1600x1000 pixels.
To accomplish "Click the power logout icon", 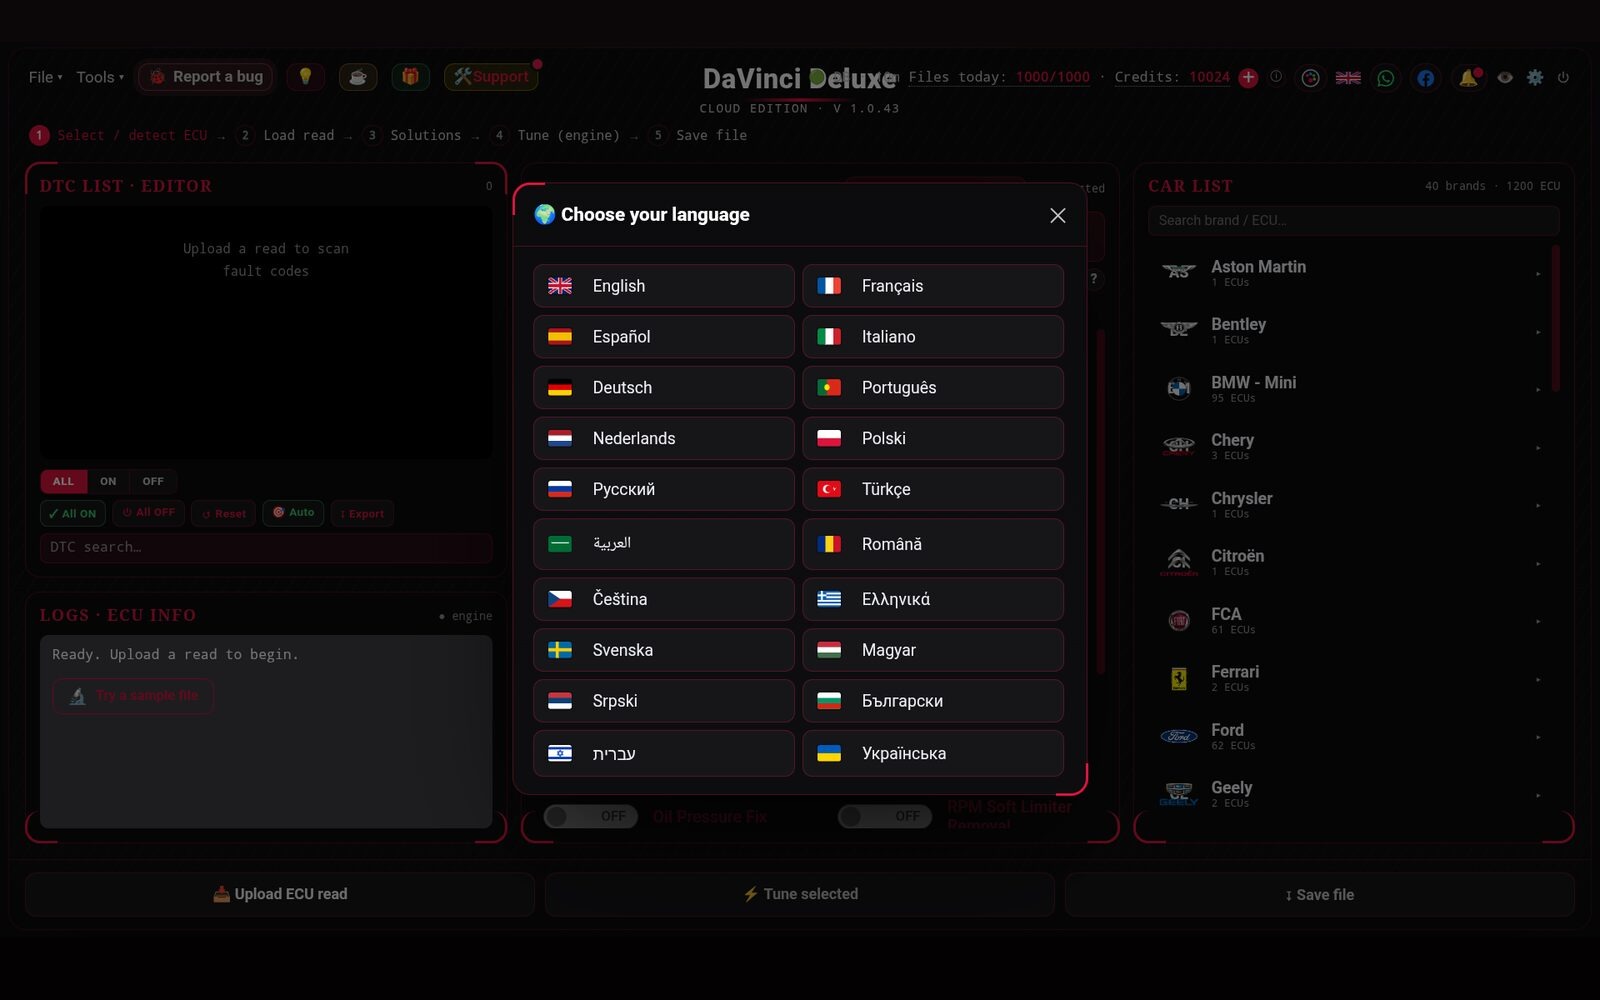I will [x=1563, y=77].
